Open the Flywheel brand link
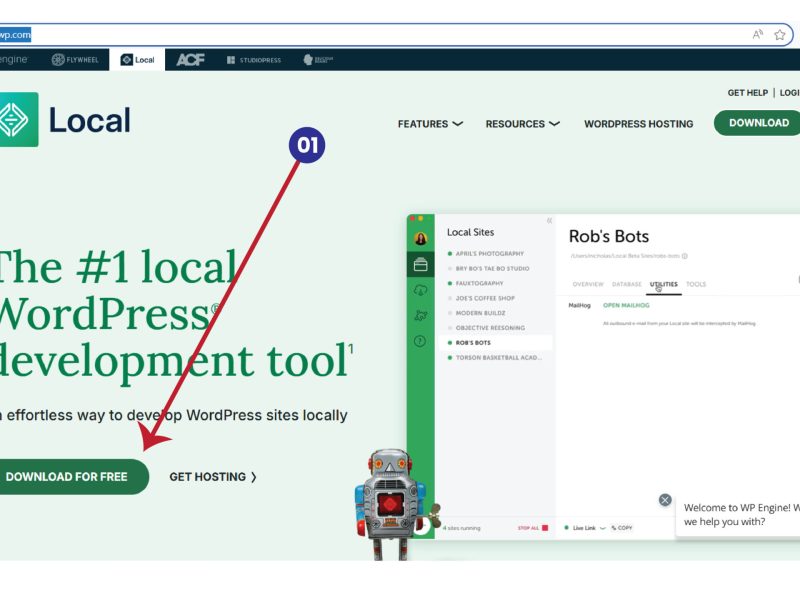The height and width of the screenshot is (600, 800). coord(76,60)
